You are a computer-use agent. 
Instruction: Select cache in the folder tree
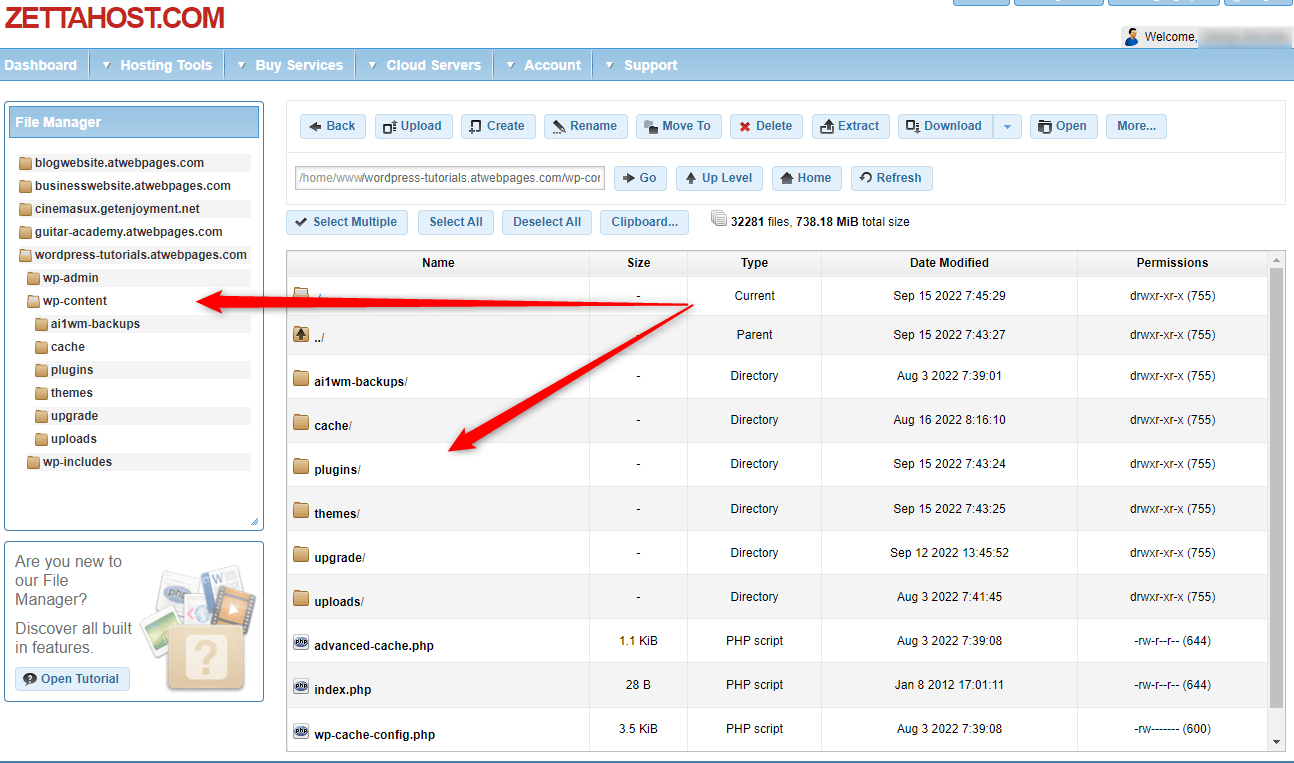[x=68, y=347]
